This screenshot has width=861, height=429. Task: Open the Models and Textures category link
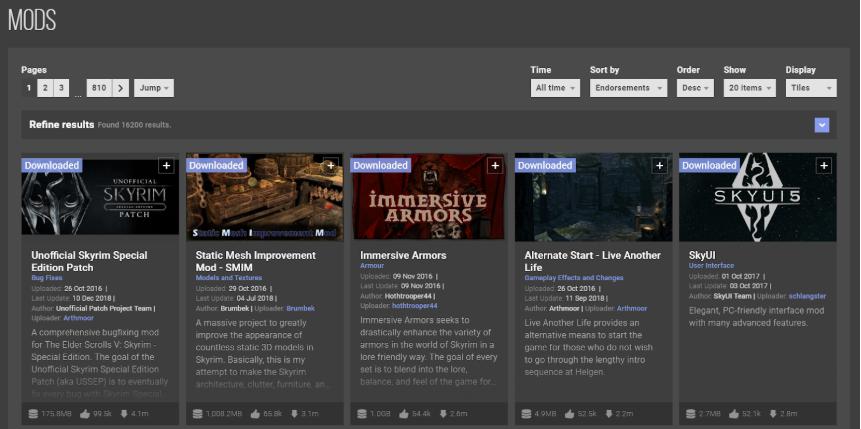(228, 278)
